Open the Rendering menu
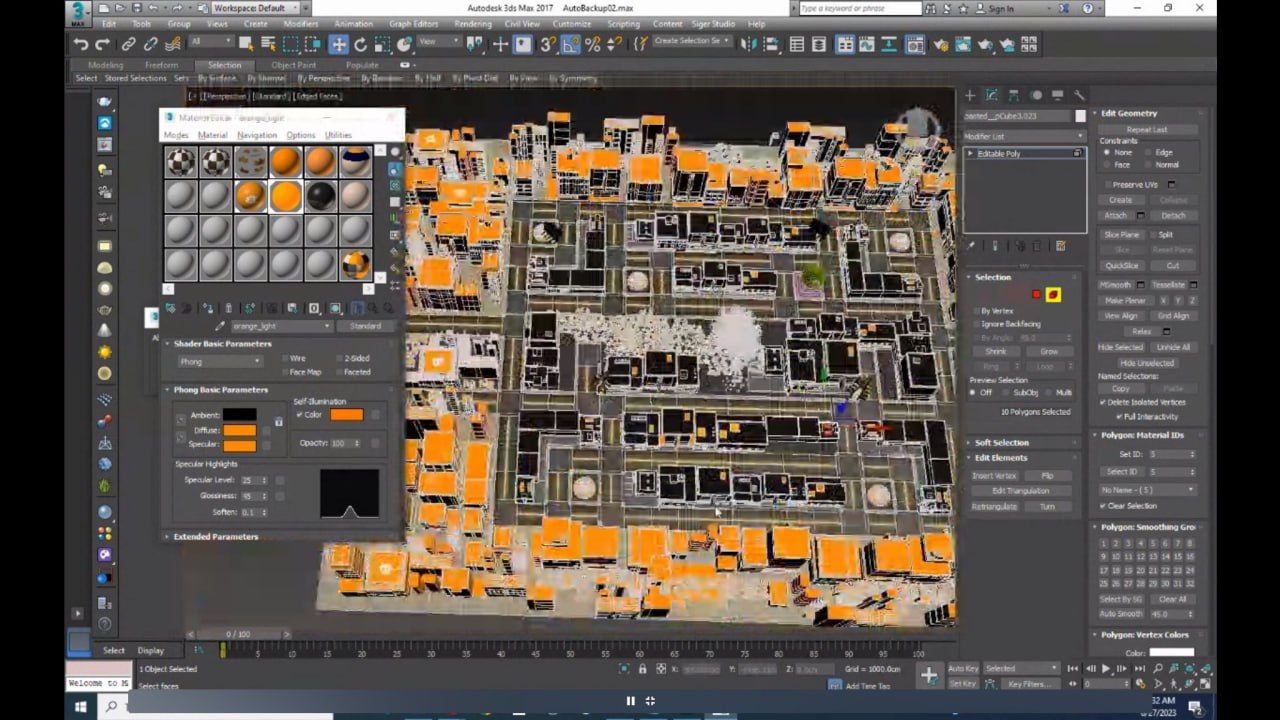Screen dimensions: 1280x720 [x=473, y=23]
